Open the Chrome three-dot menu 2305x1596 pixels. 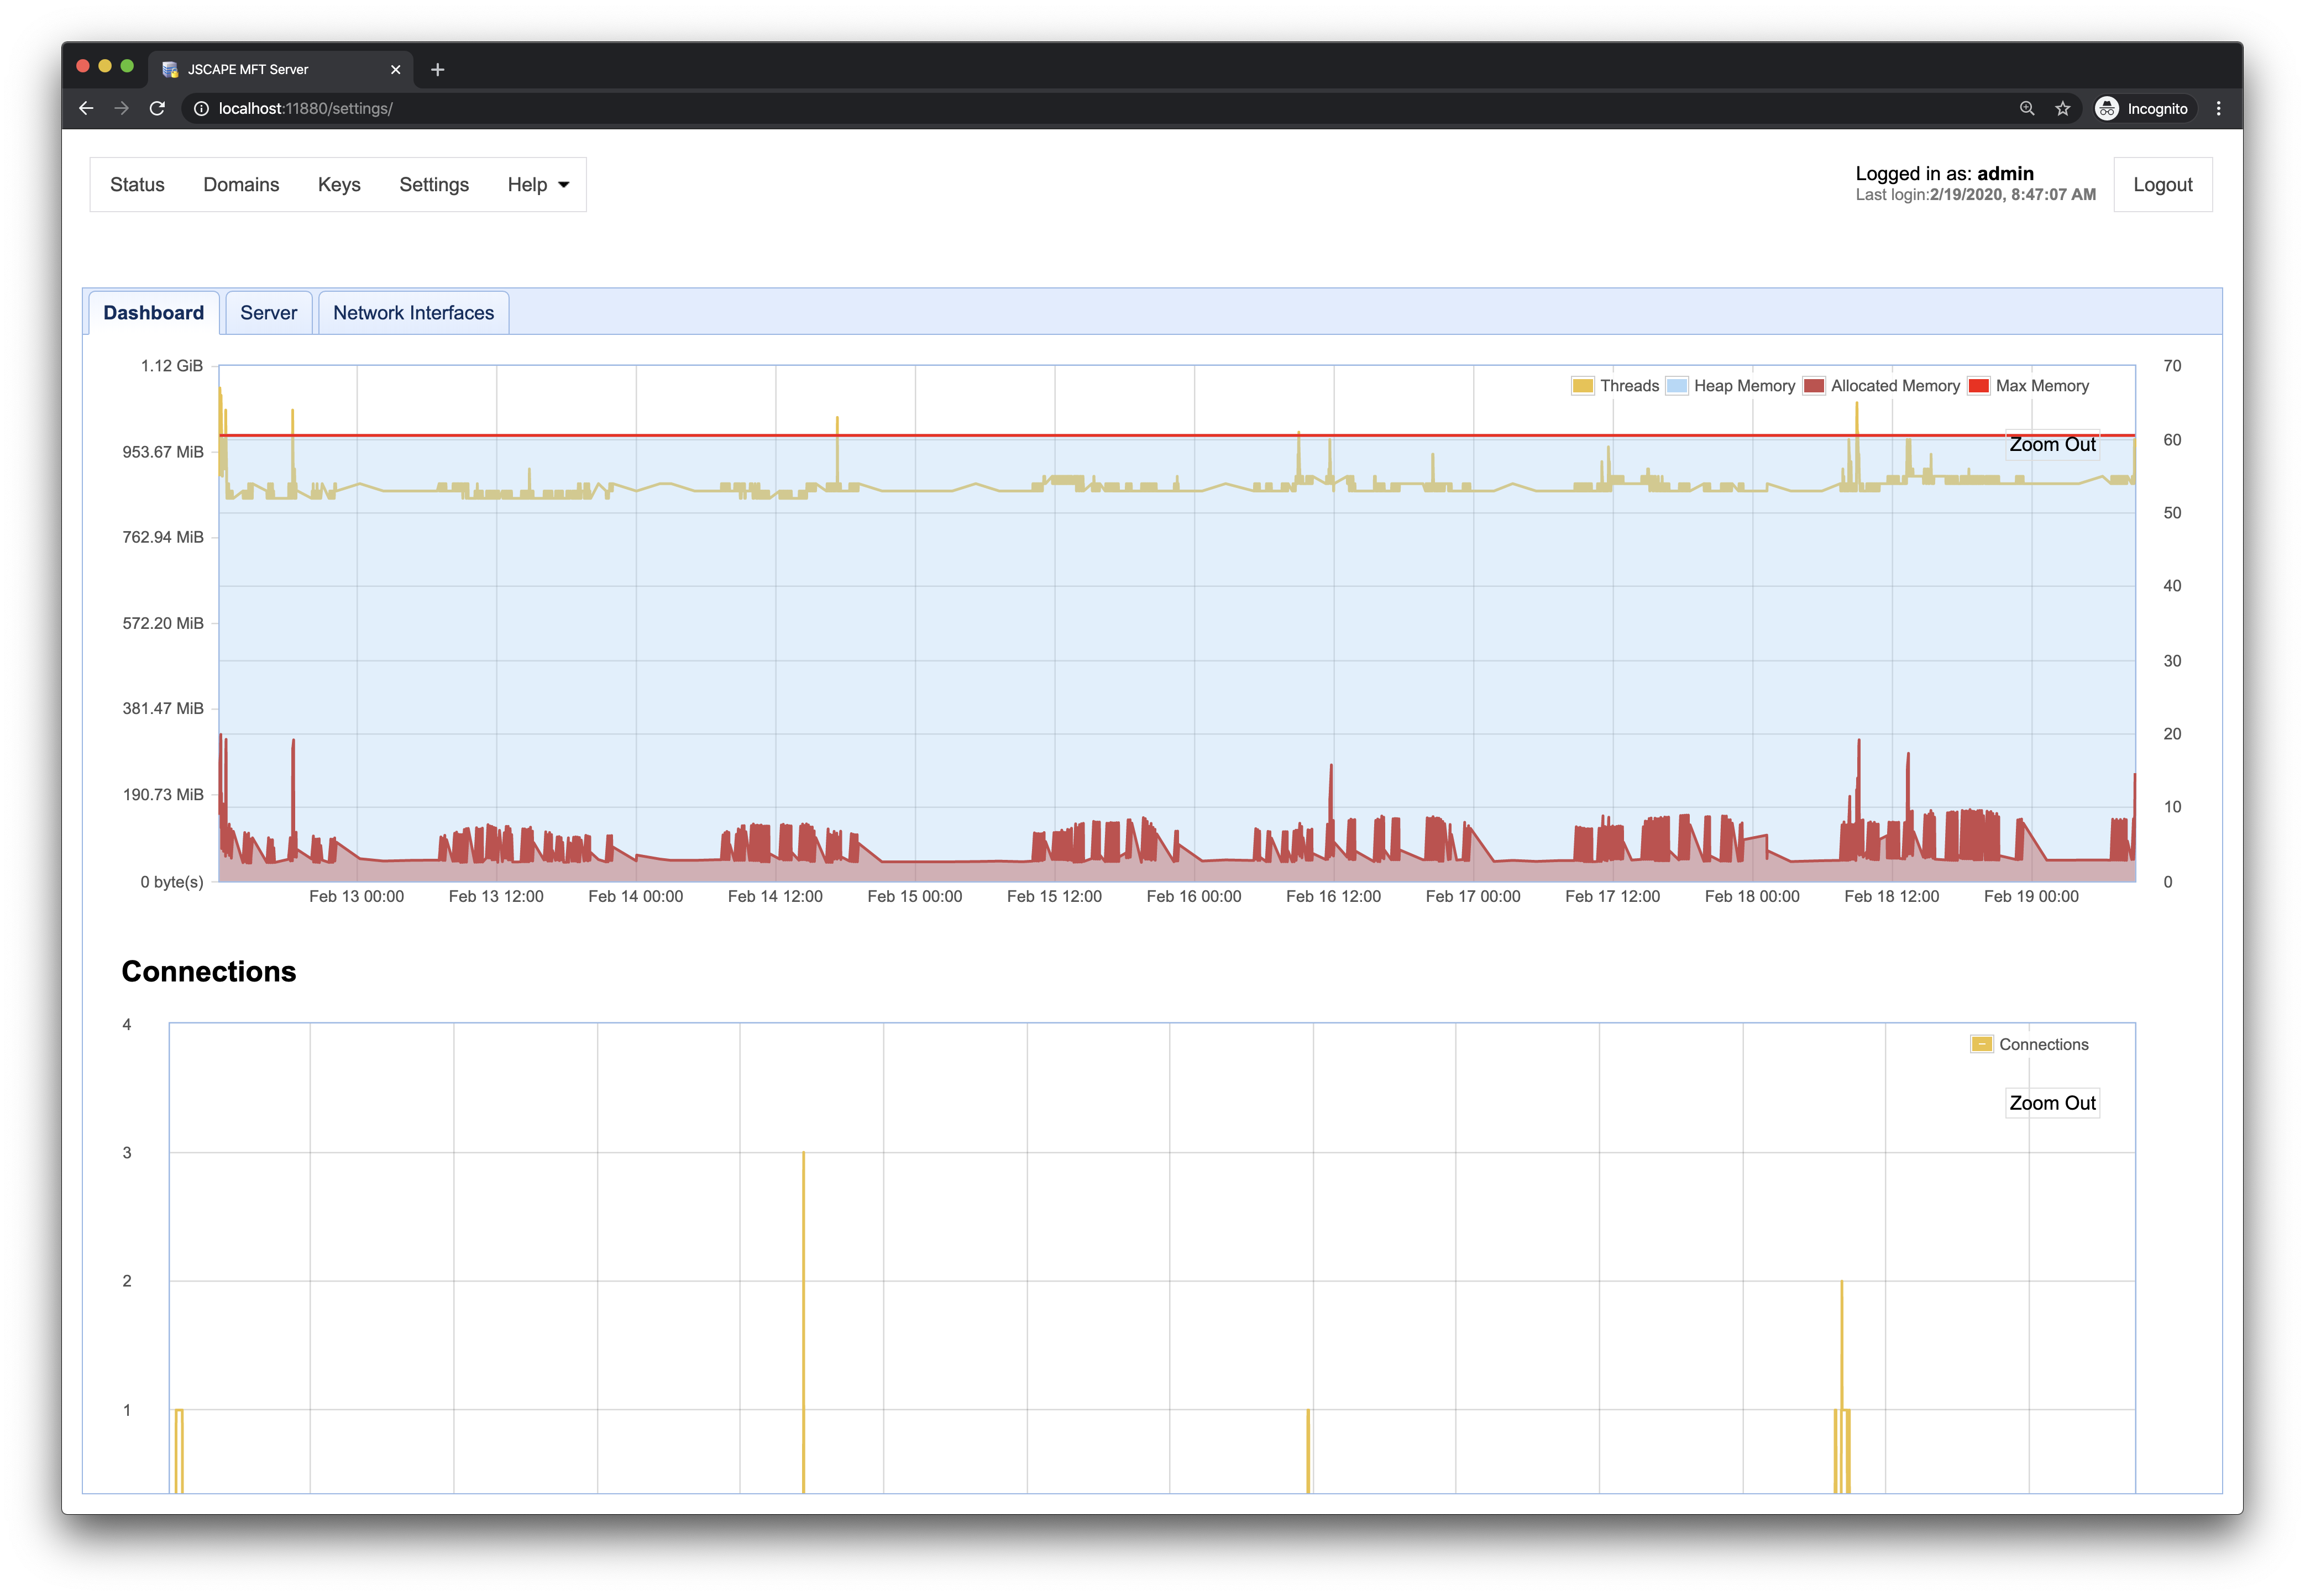pyautogui.click(x=2218, y=108)
